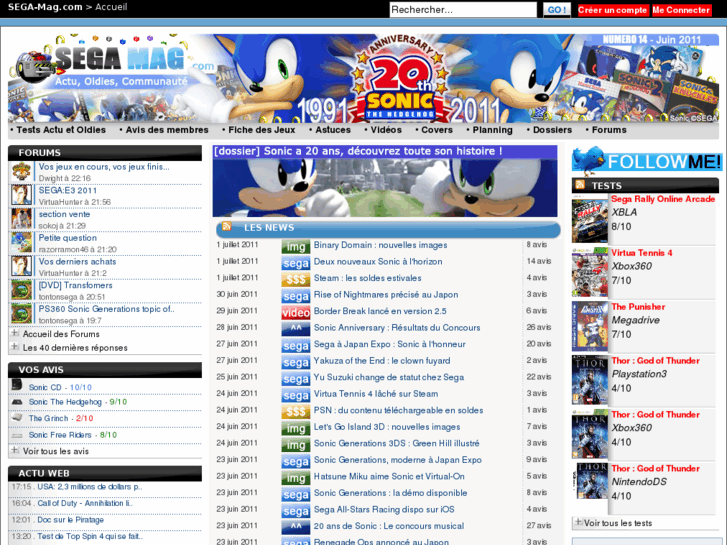Open the Vidéos menu item
Viewport: 727px width, 545px height.
[386, 130]
